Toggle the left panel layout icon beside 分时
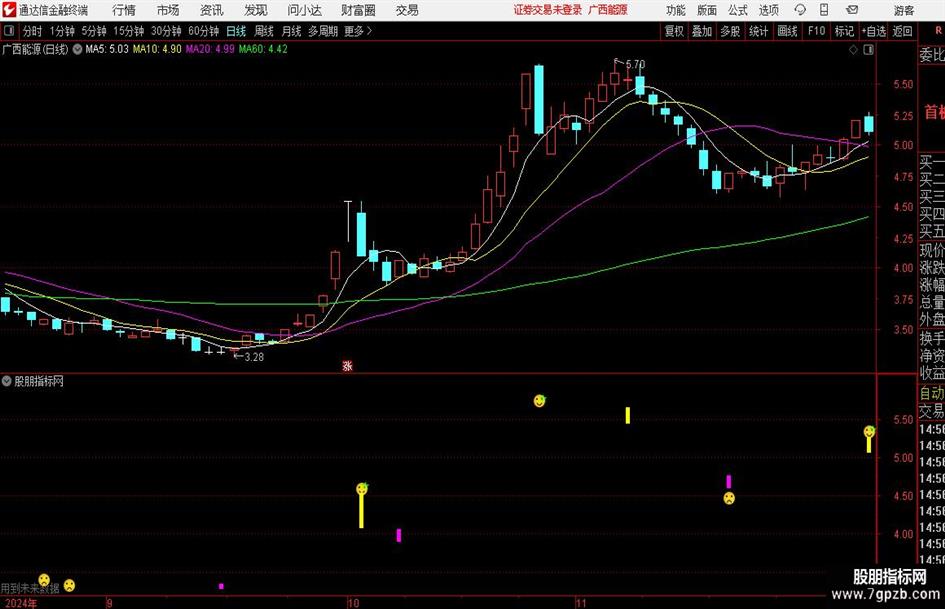The width and height of the screenshot is (945, 609). (x=9, y=31)
